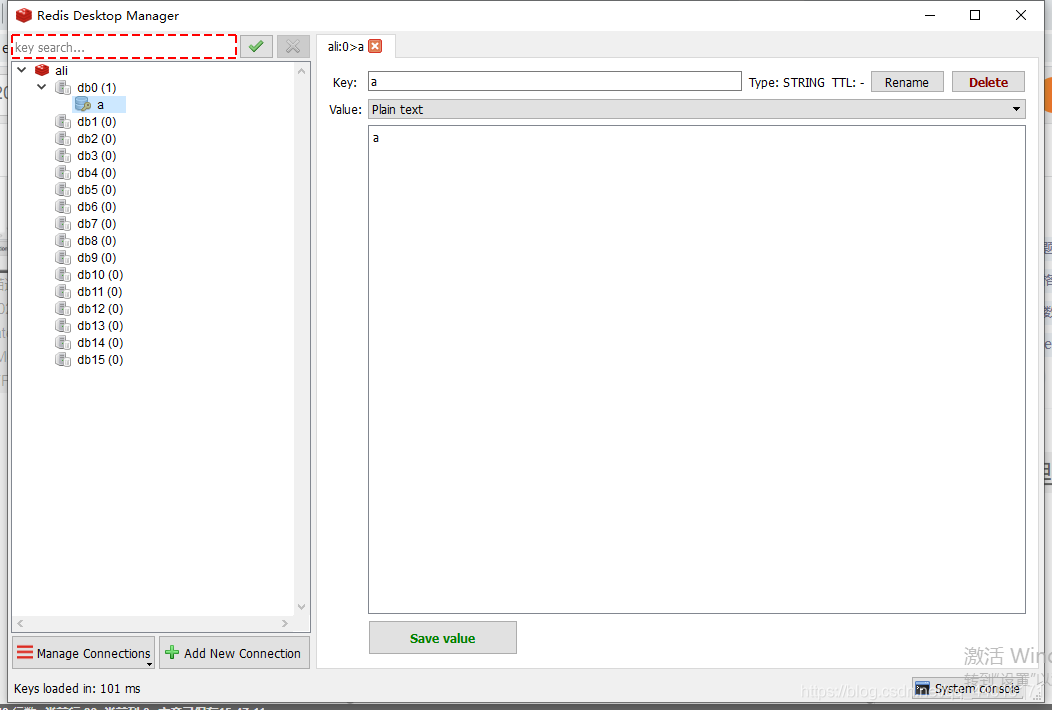Image resolution: width=1052 pixels, height=710 pixels.
Task: Clear key search with gray X button
Action: (293, 46)
